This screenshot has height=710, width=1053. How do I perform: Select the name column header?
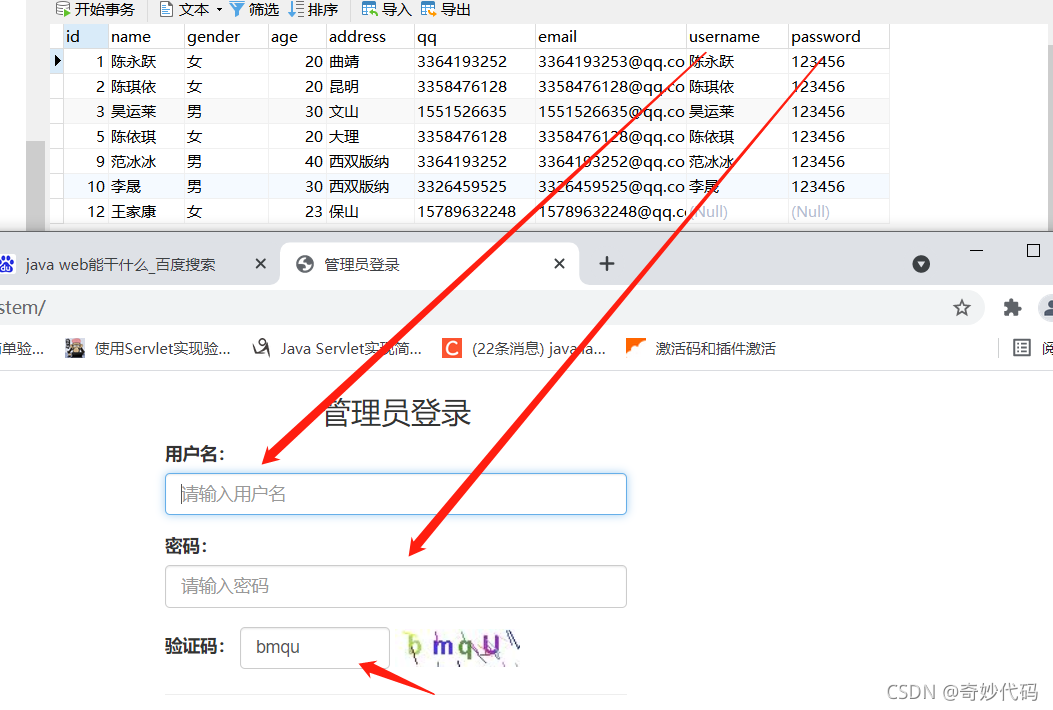[x=146, y=36]
